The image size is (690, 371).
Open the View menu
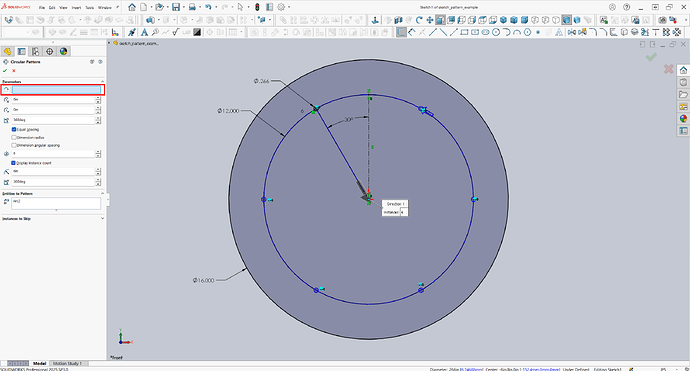click(x=63, y=7)
